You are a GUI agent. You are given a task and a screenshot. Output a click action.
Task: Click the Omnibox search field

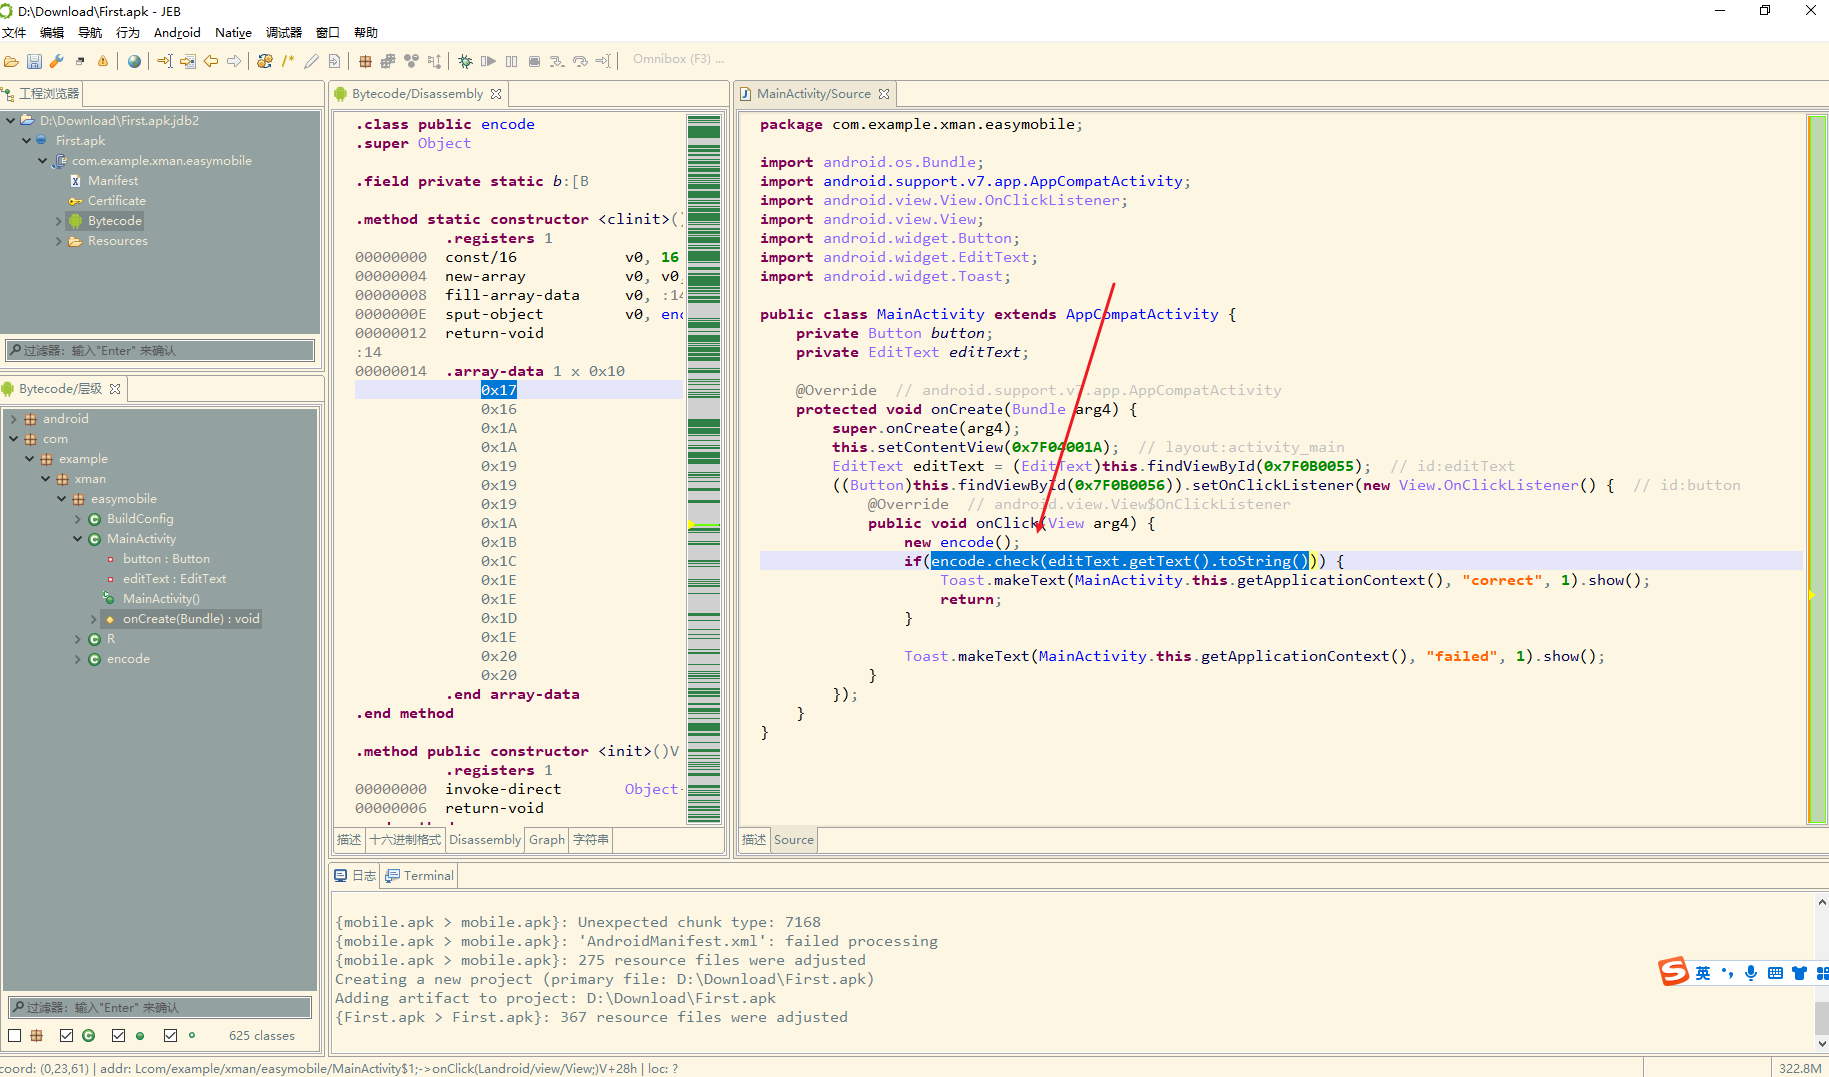(x=678, y=60)
